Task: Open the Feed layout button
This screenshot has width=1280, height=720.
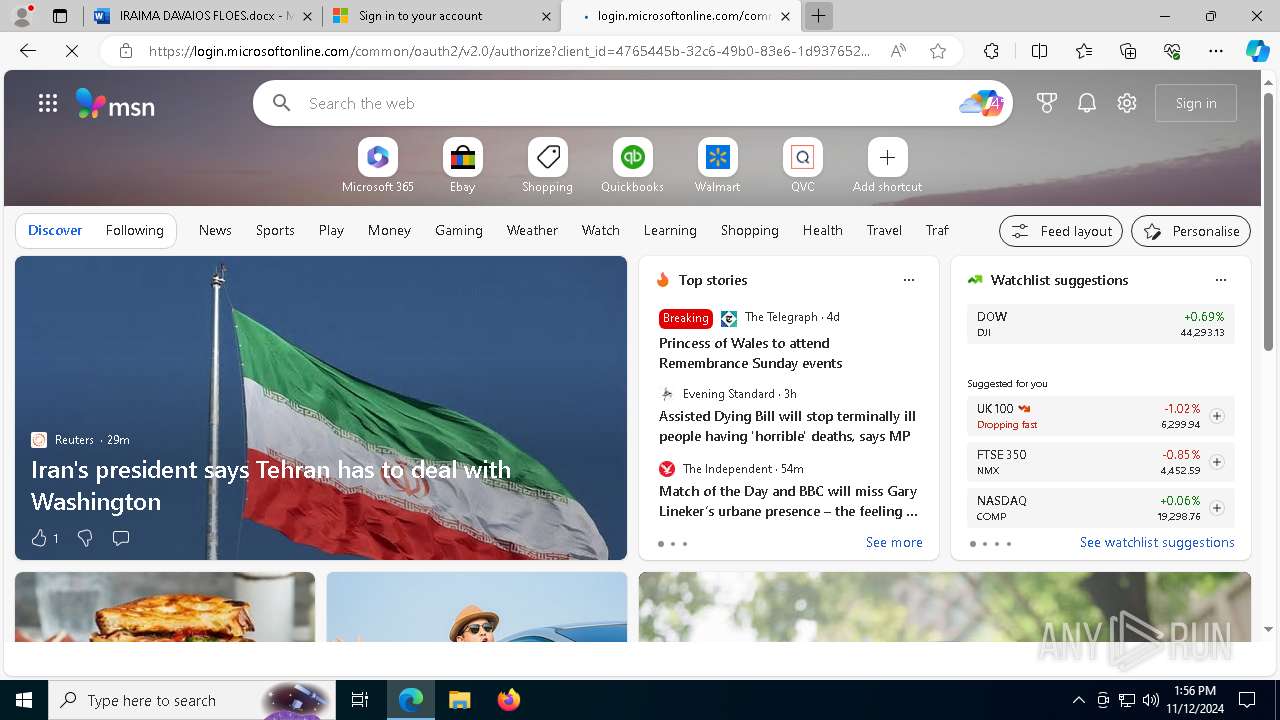Action: point(1061,231)
